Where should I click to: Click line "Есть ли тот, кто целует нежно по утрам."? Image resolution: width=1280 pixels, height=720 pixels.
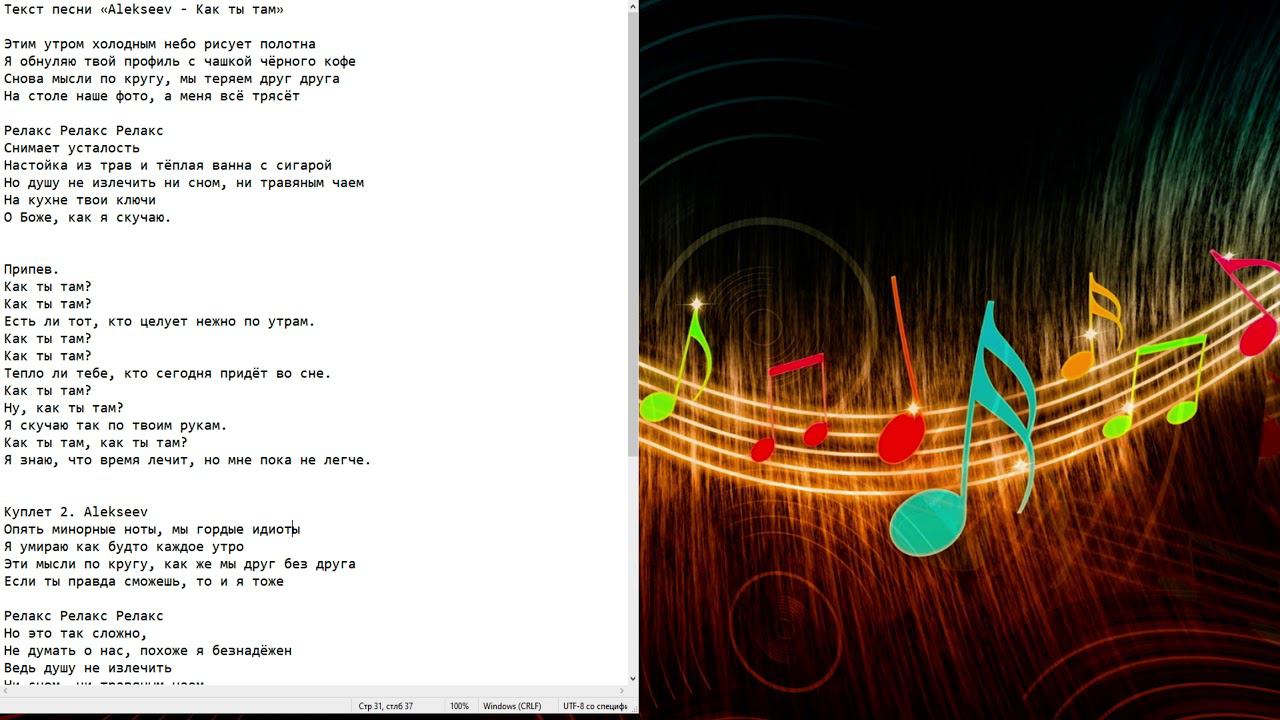[160, 321]
